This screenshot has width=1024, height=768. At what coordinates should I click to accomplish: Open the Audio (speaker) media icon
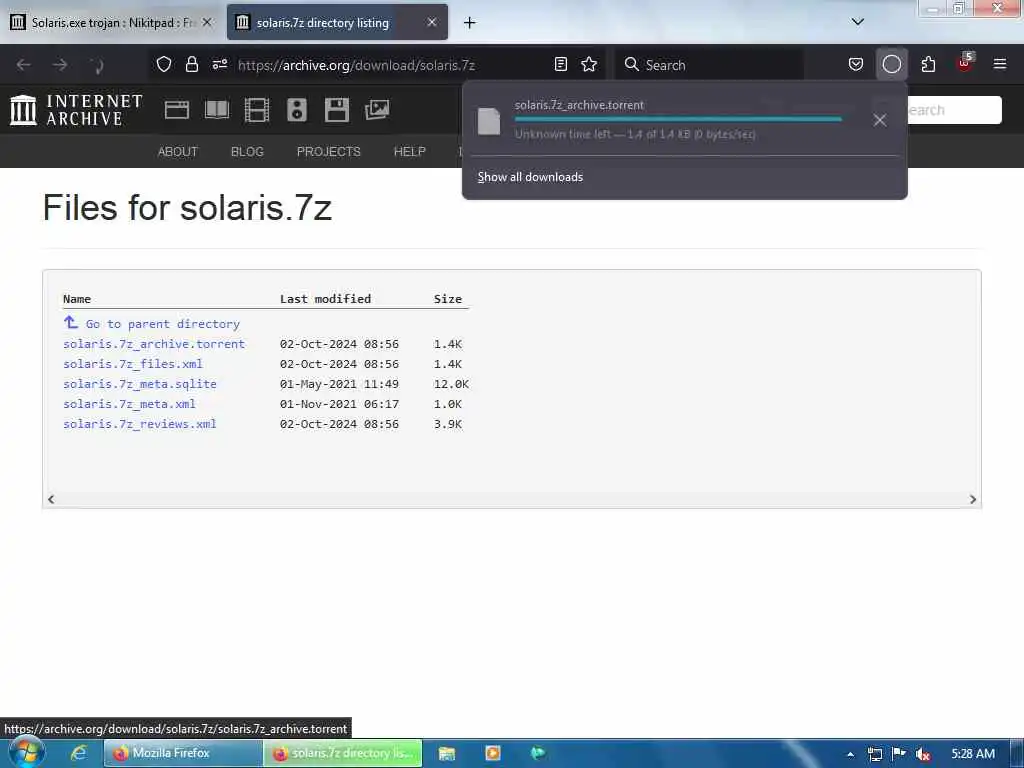coord(296,110)
